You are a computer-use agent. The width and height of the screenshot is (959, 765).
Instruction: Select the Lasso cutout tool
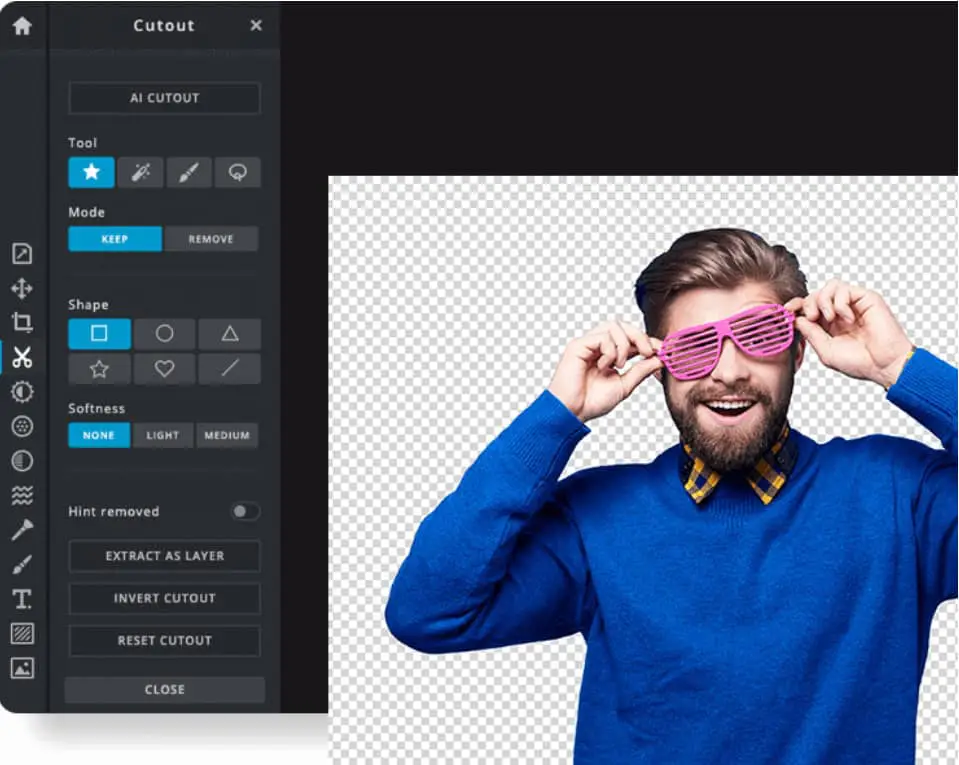pos(237,172)
